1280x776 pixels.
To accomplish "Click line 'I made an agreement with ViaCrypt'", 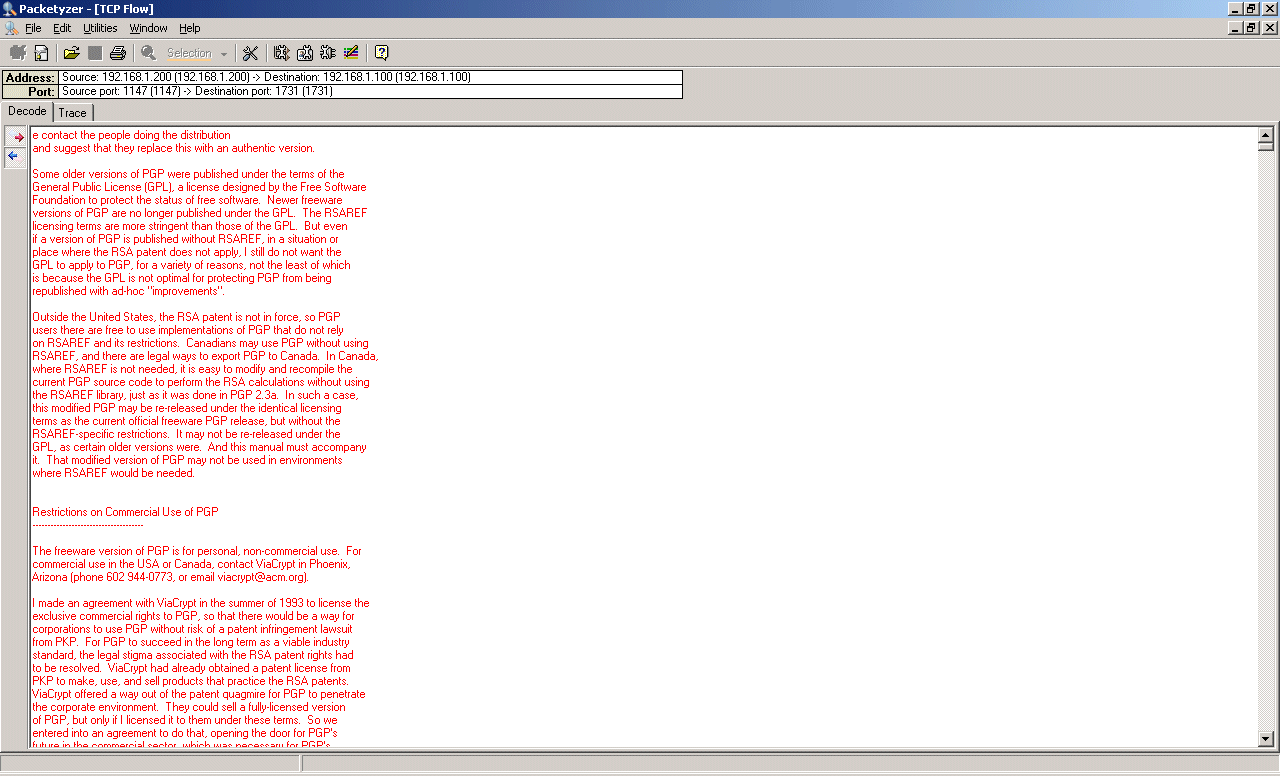I will point(201,603).
